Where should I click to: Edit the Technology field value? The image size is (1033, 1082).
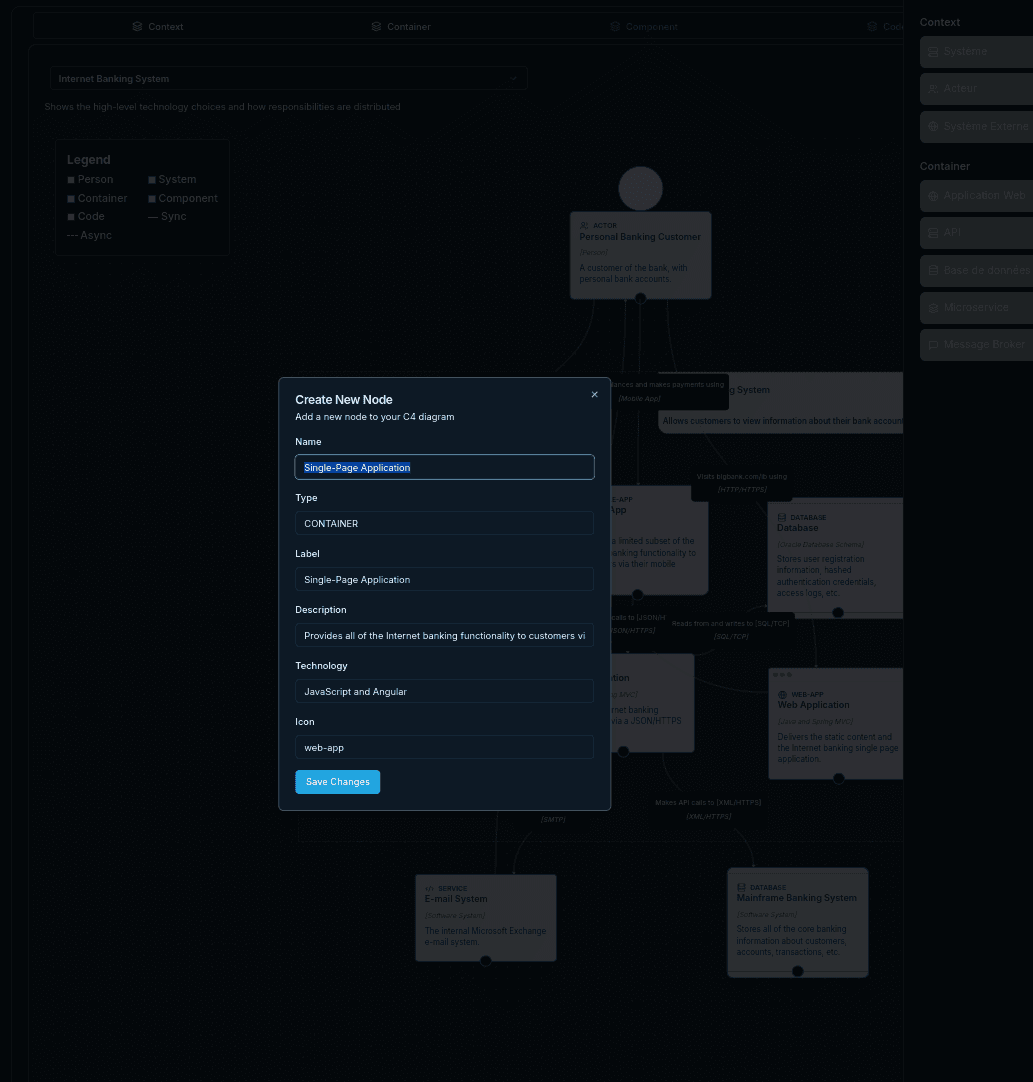point(444,691)
